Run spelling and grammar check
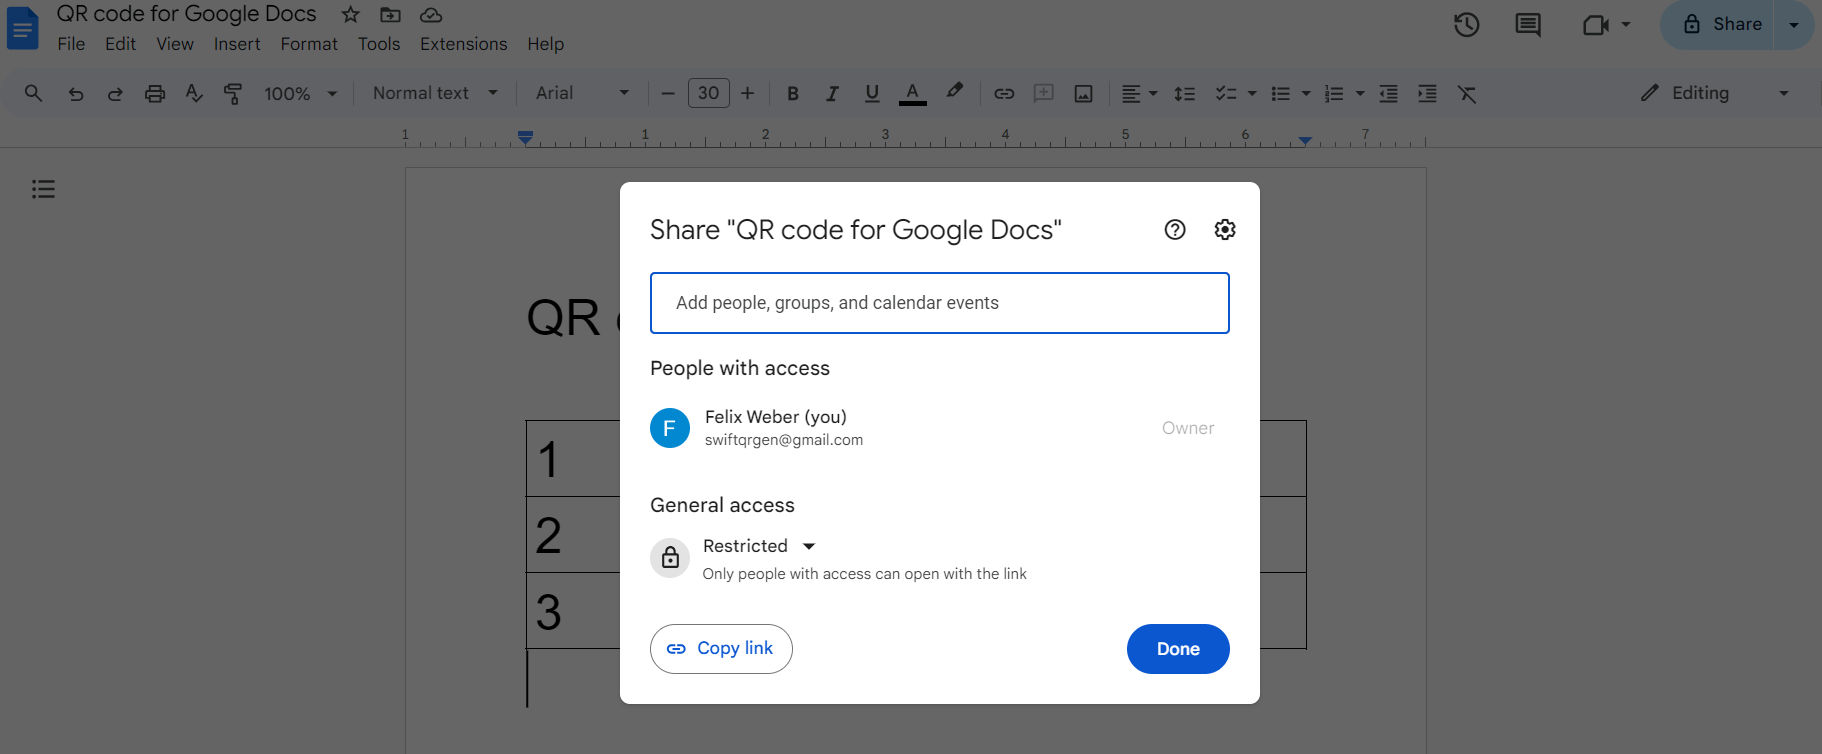Screen dimensions: 1822x754 (194, 93)
